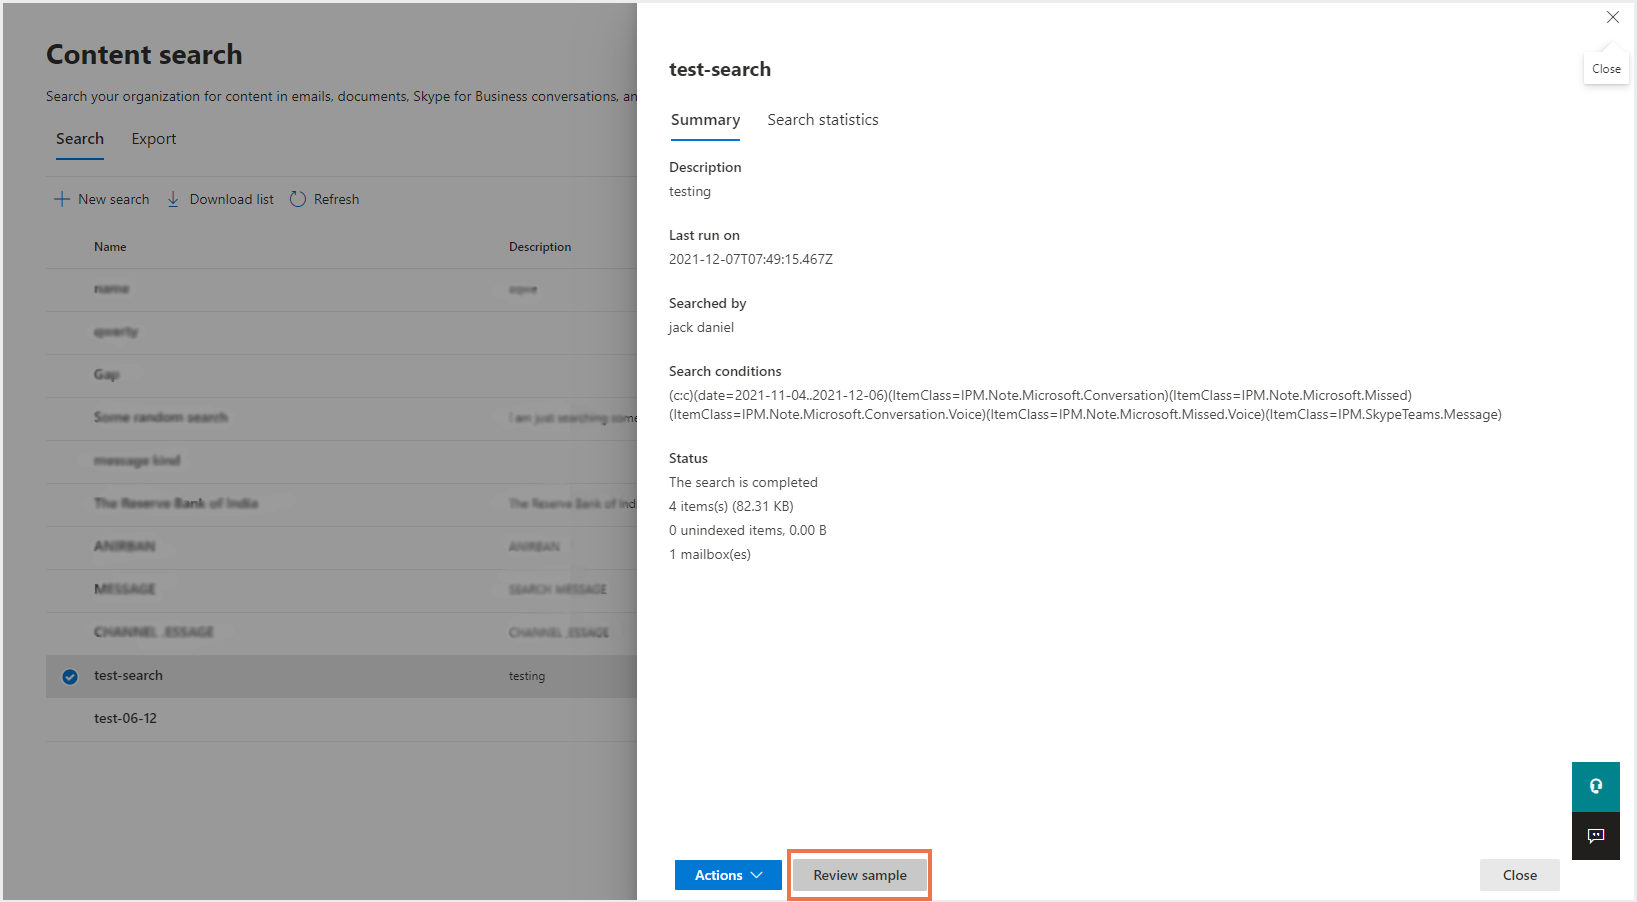Open the black feedback chat widget
Viewport: 1637px width, 902px height.
pos(1595,836)
